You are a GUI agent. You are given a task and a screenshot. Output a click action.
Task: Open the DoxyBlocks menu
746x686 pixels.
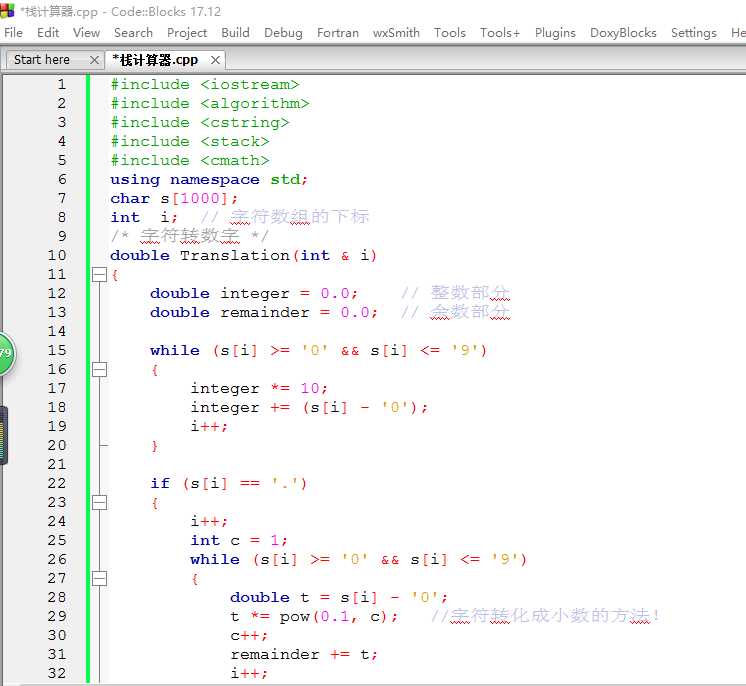[623, 33]
